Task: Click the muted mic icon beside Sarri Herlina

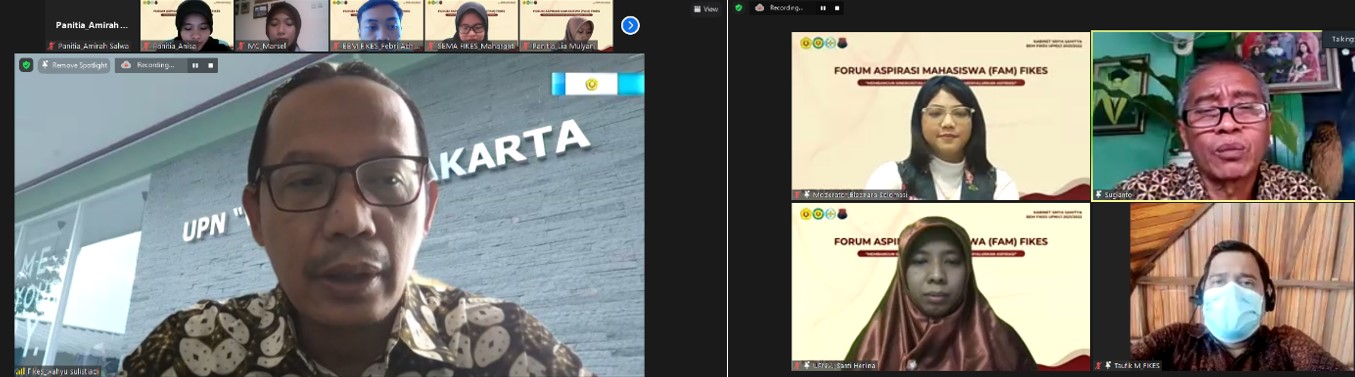Action: (797, 366)
